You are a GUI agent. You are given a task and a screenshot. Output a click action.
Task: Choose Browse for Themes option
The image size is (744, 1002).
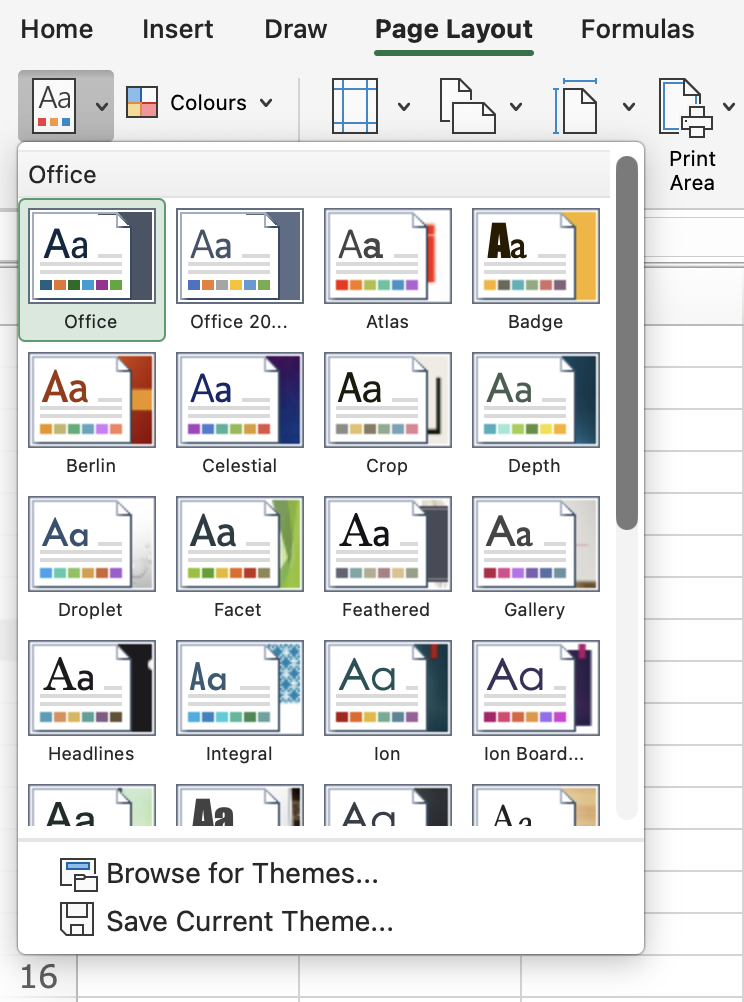[x=241, y=874]
